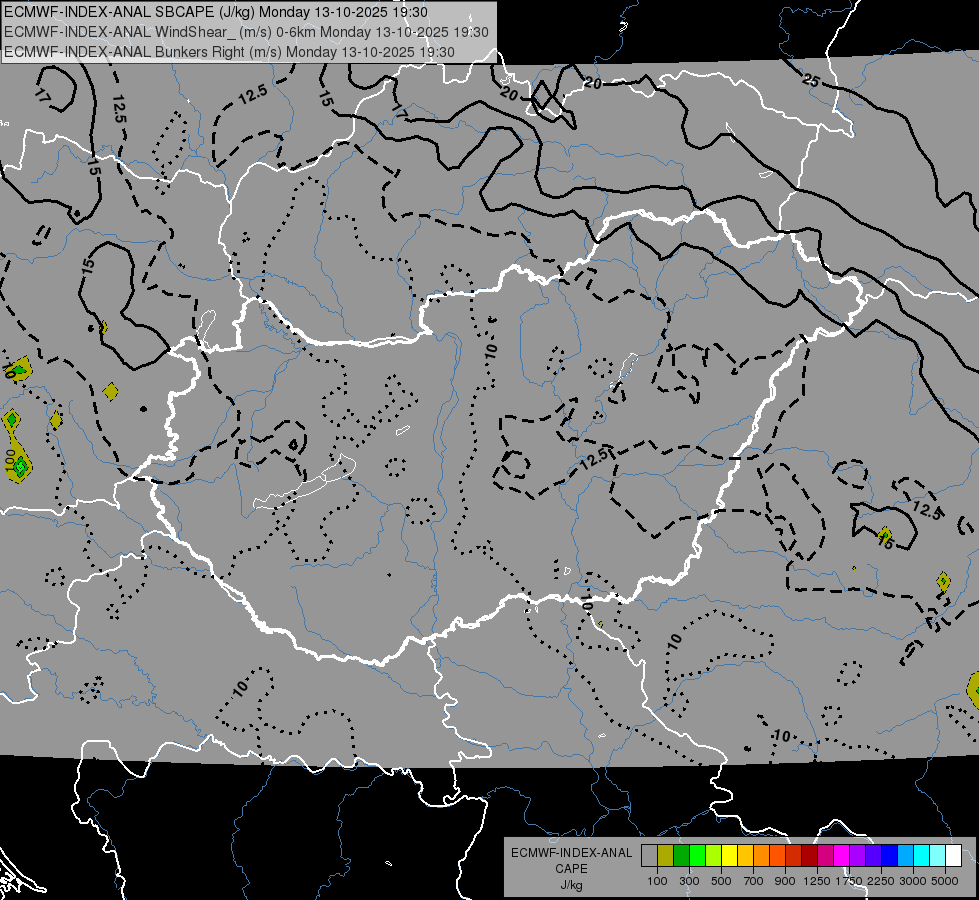Viewport: 979px width, 900px height.
Task: Click the 12.5 contour label inside Hungary
Action: pos(594,458)
